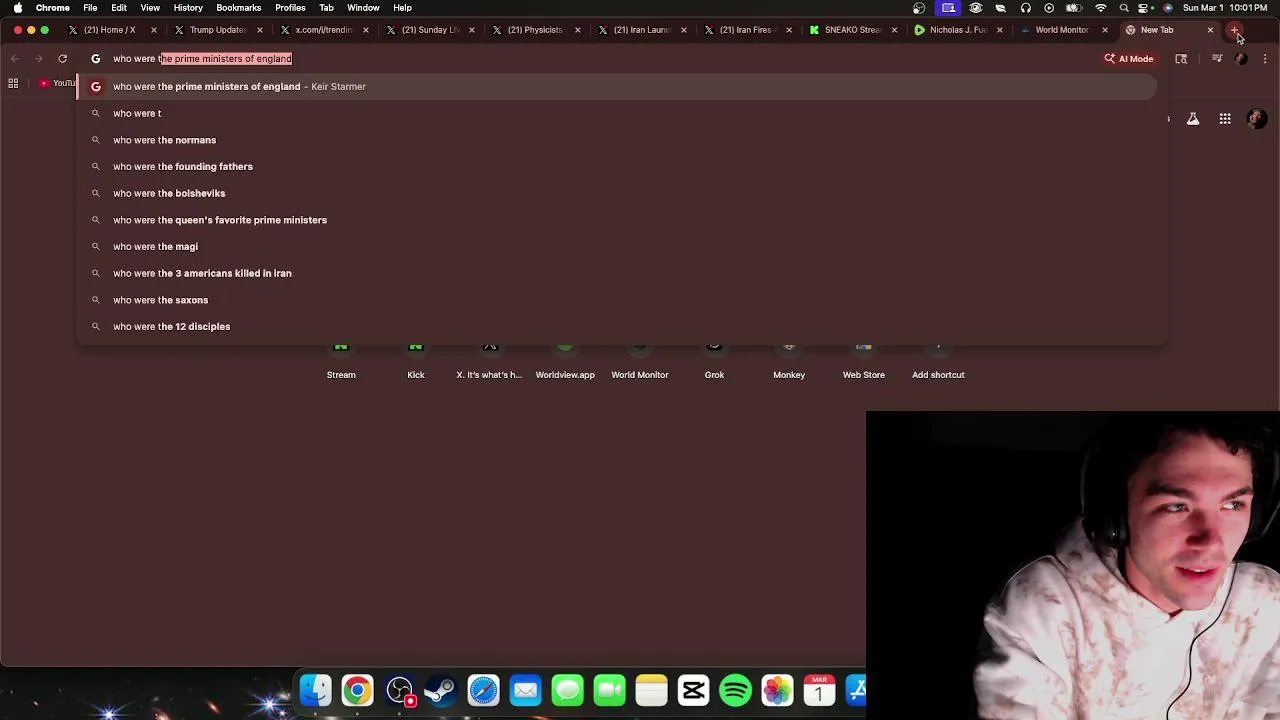Open the Profiles menu

click(x=290, y=8)
